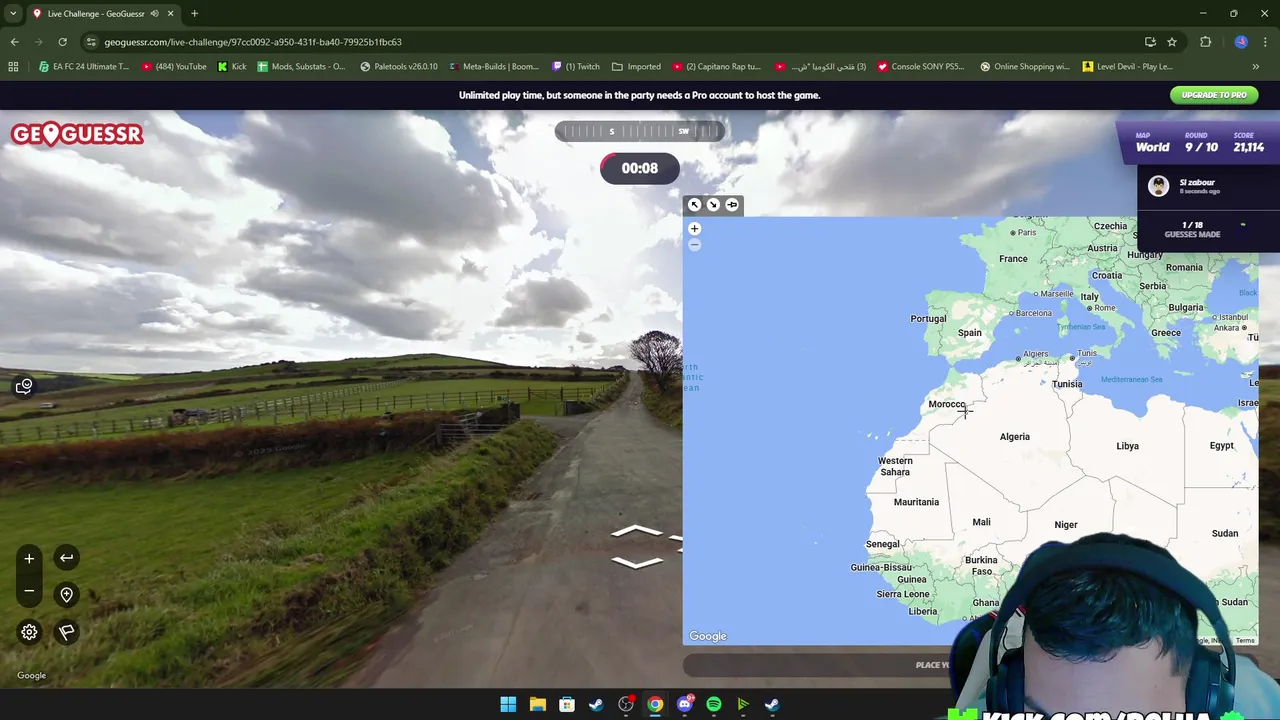Return to the starting location
The width and height of the screenshot is (1280, 720).
click(66, 558)
